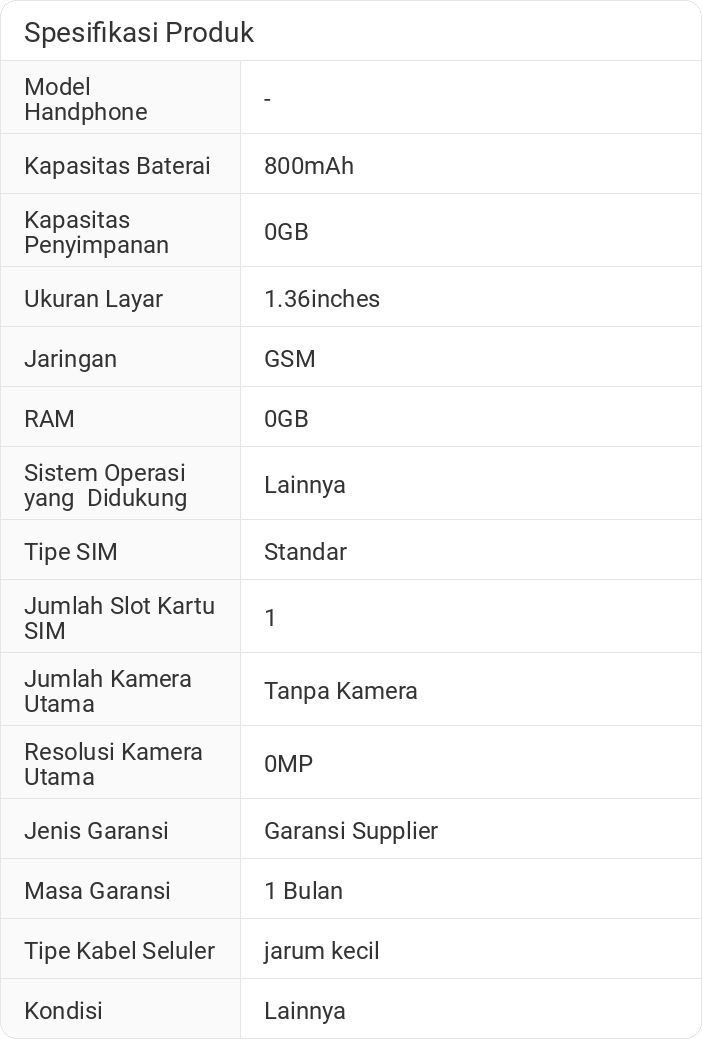Select the 1.36inches screen size value
The image size is (702, 1040).
click(322, 299)
